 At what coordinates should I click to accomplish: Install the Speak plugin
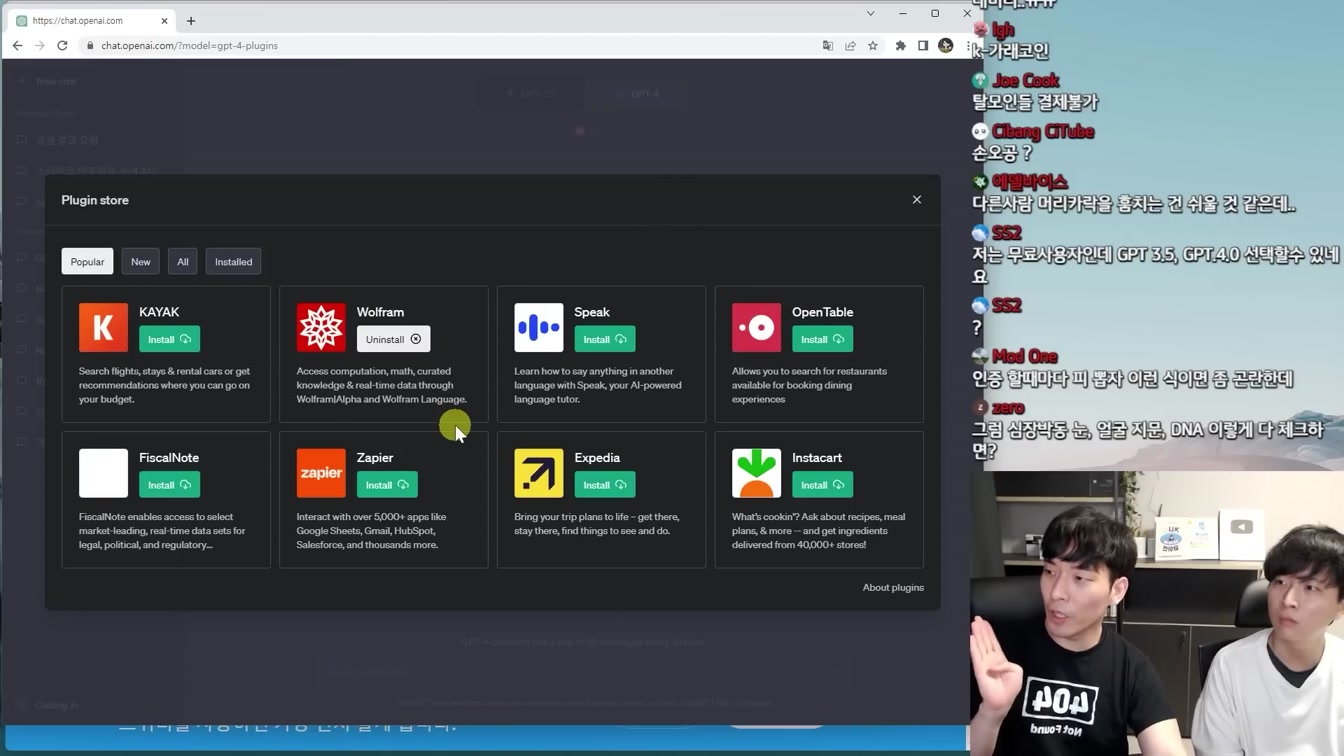pos(605,339)
